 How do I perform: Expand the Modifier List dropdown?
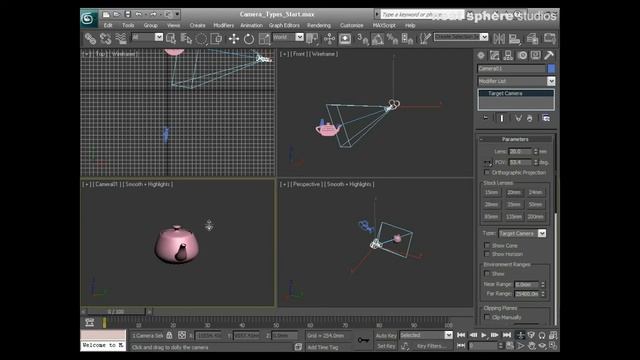pos(516,81)
